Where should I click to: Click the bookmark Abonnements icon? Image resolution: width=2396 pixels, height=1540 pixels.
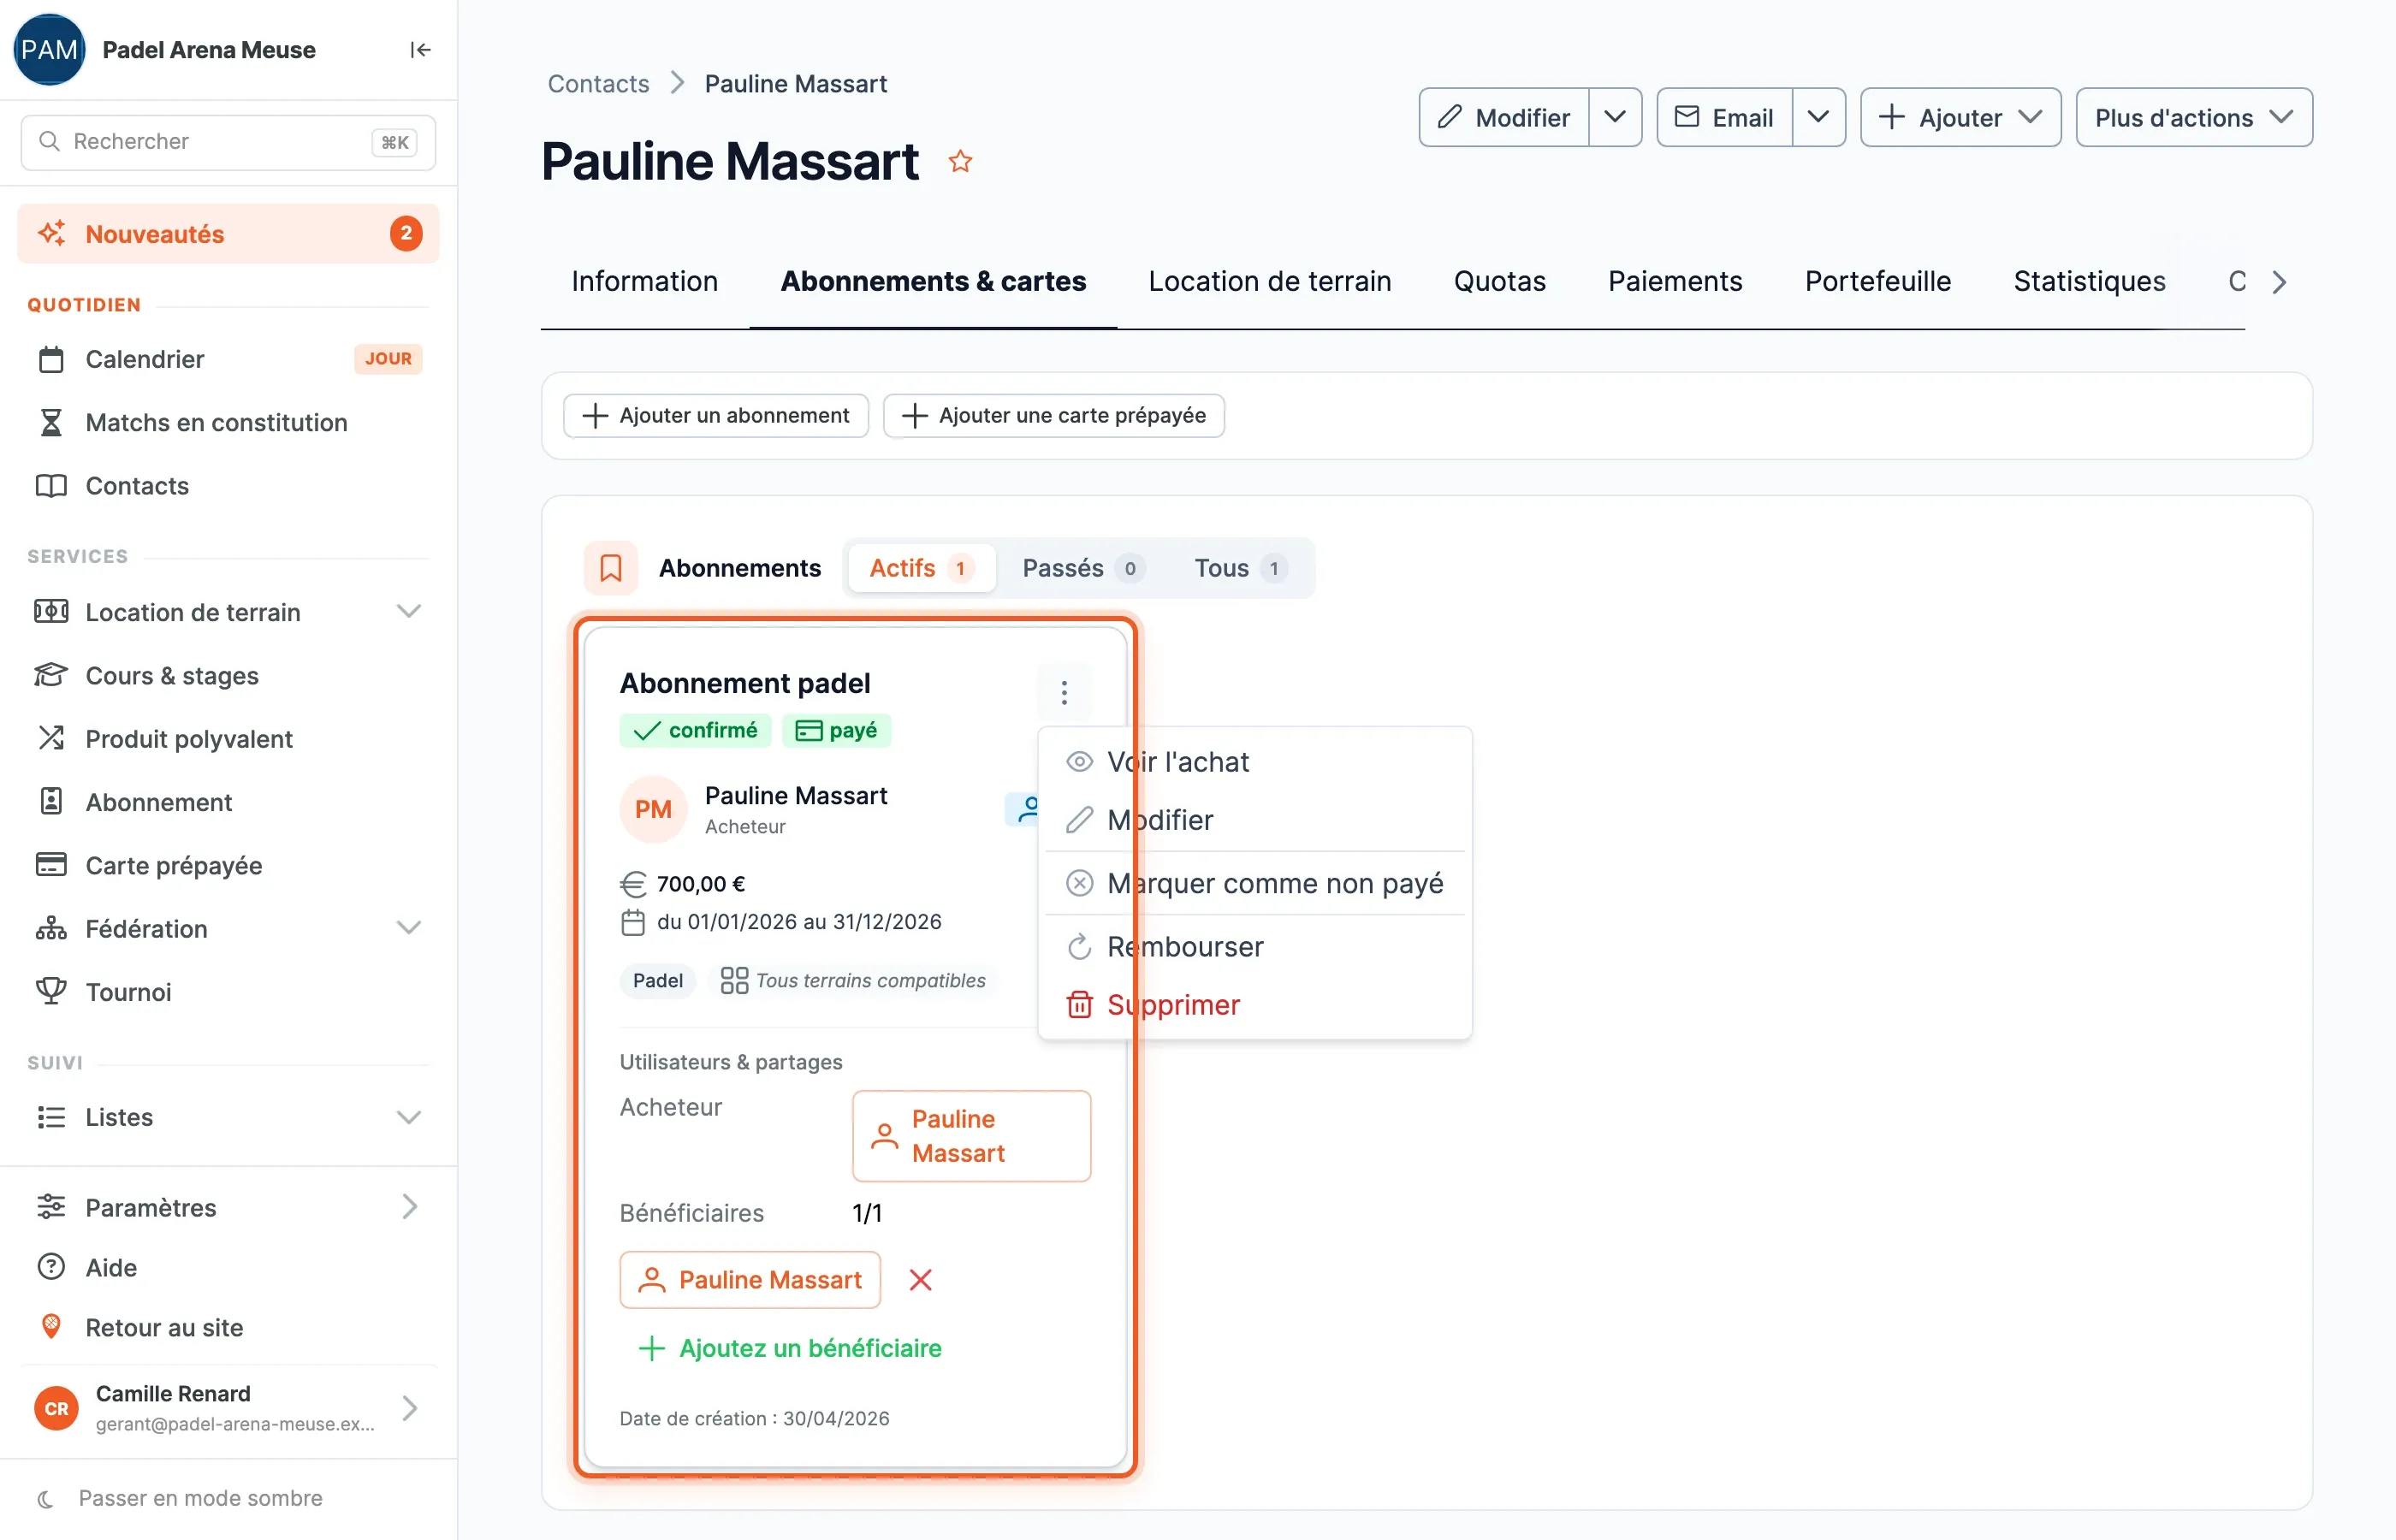click(x=611, y=568)
